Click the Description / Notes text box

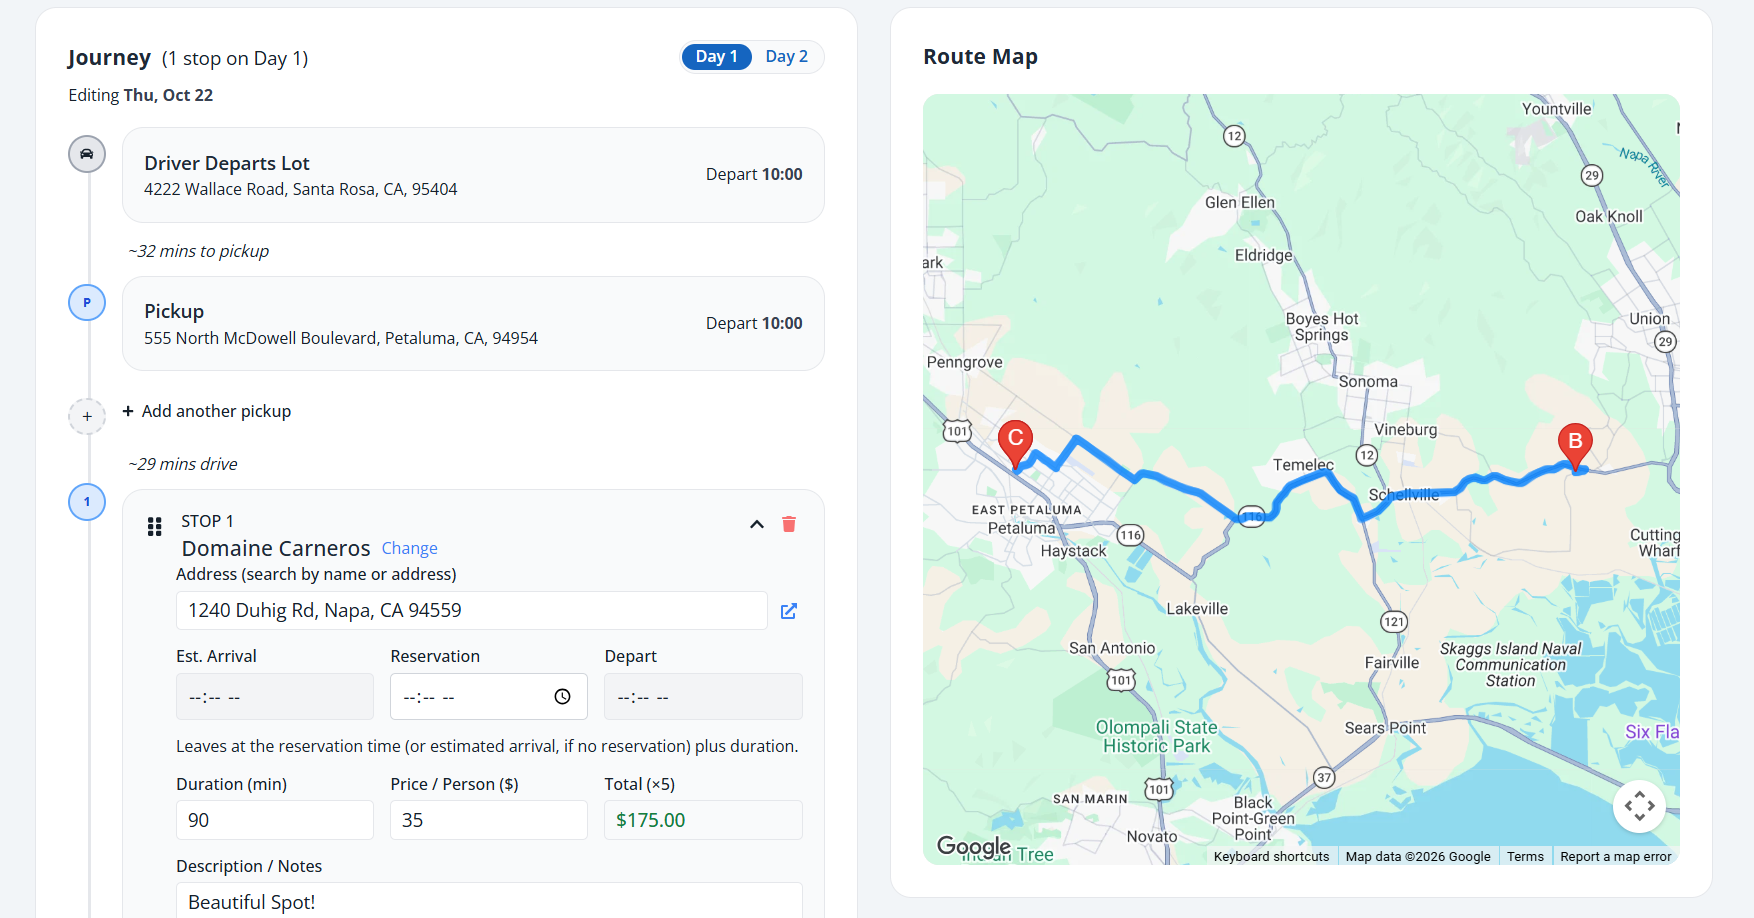[x=489, y=901]
